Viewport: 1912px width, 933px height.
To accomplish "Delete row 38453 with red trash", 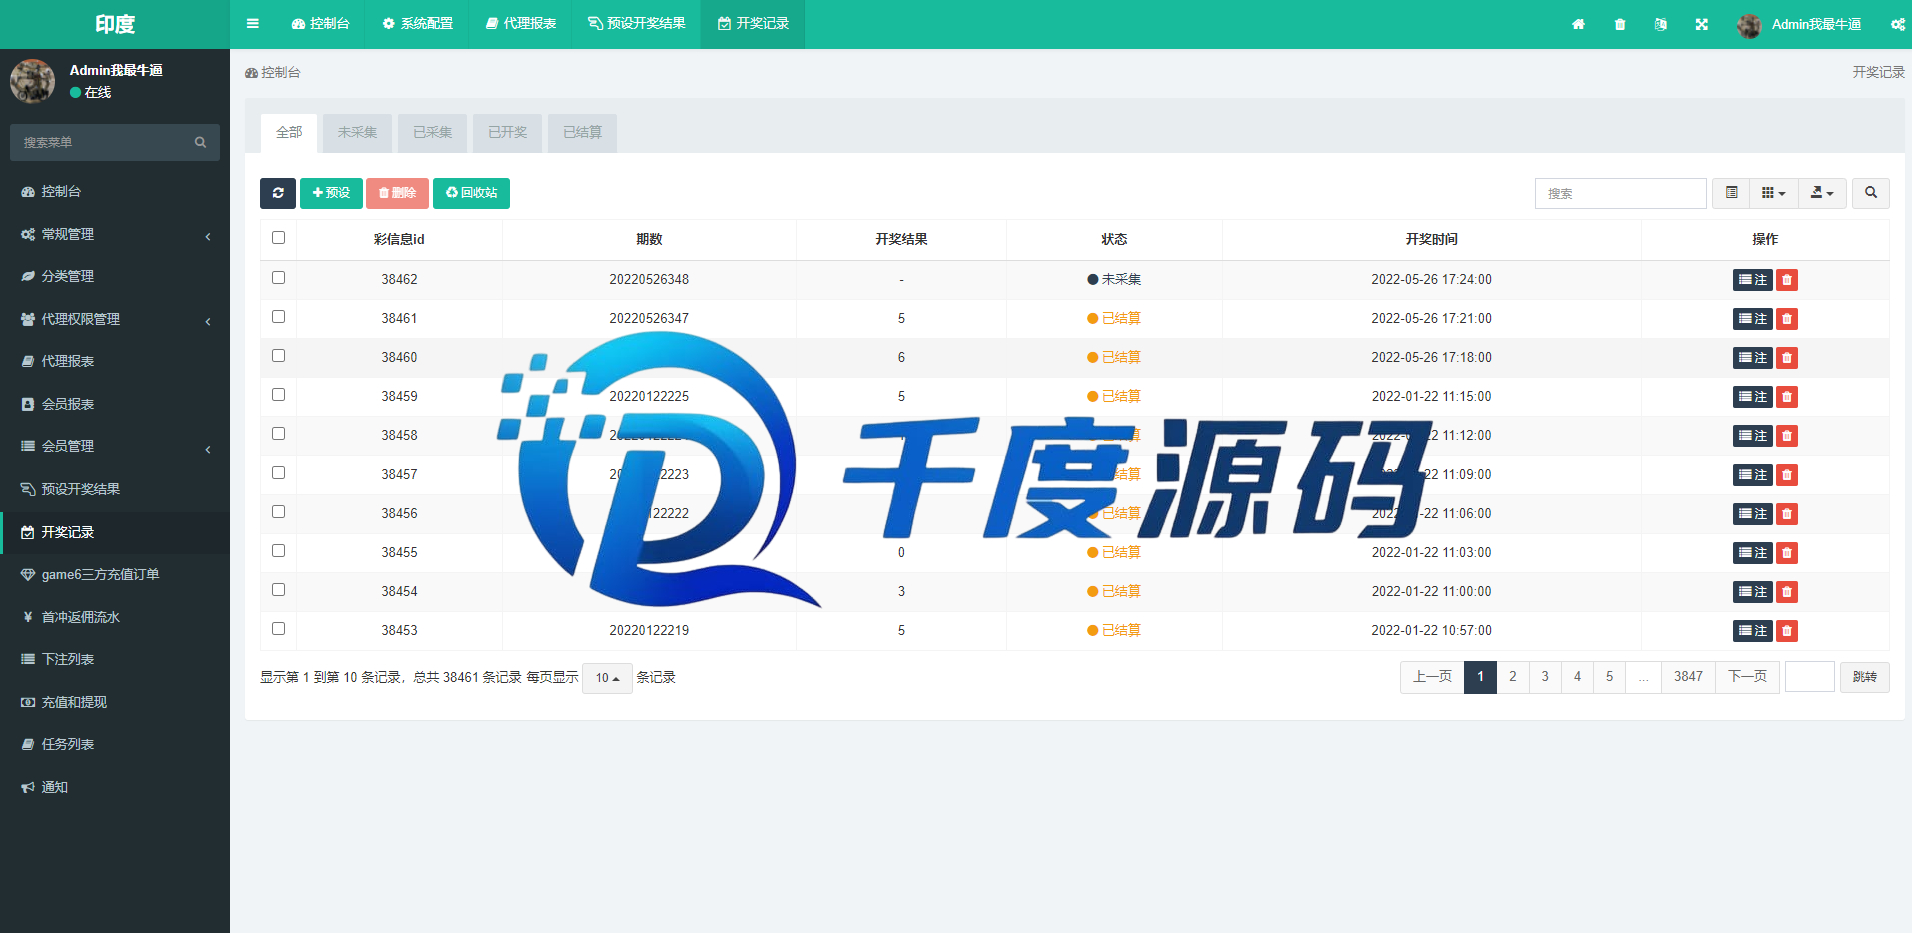I will (1787, 631).
